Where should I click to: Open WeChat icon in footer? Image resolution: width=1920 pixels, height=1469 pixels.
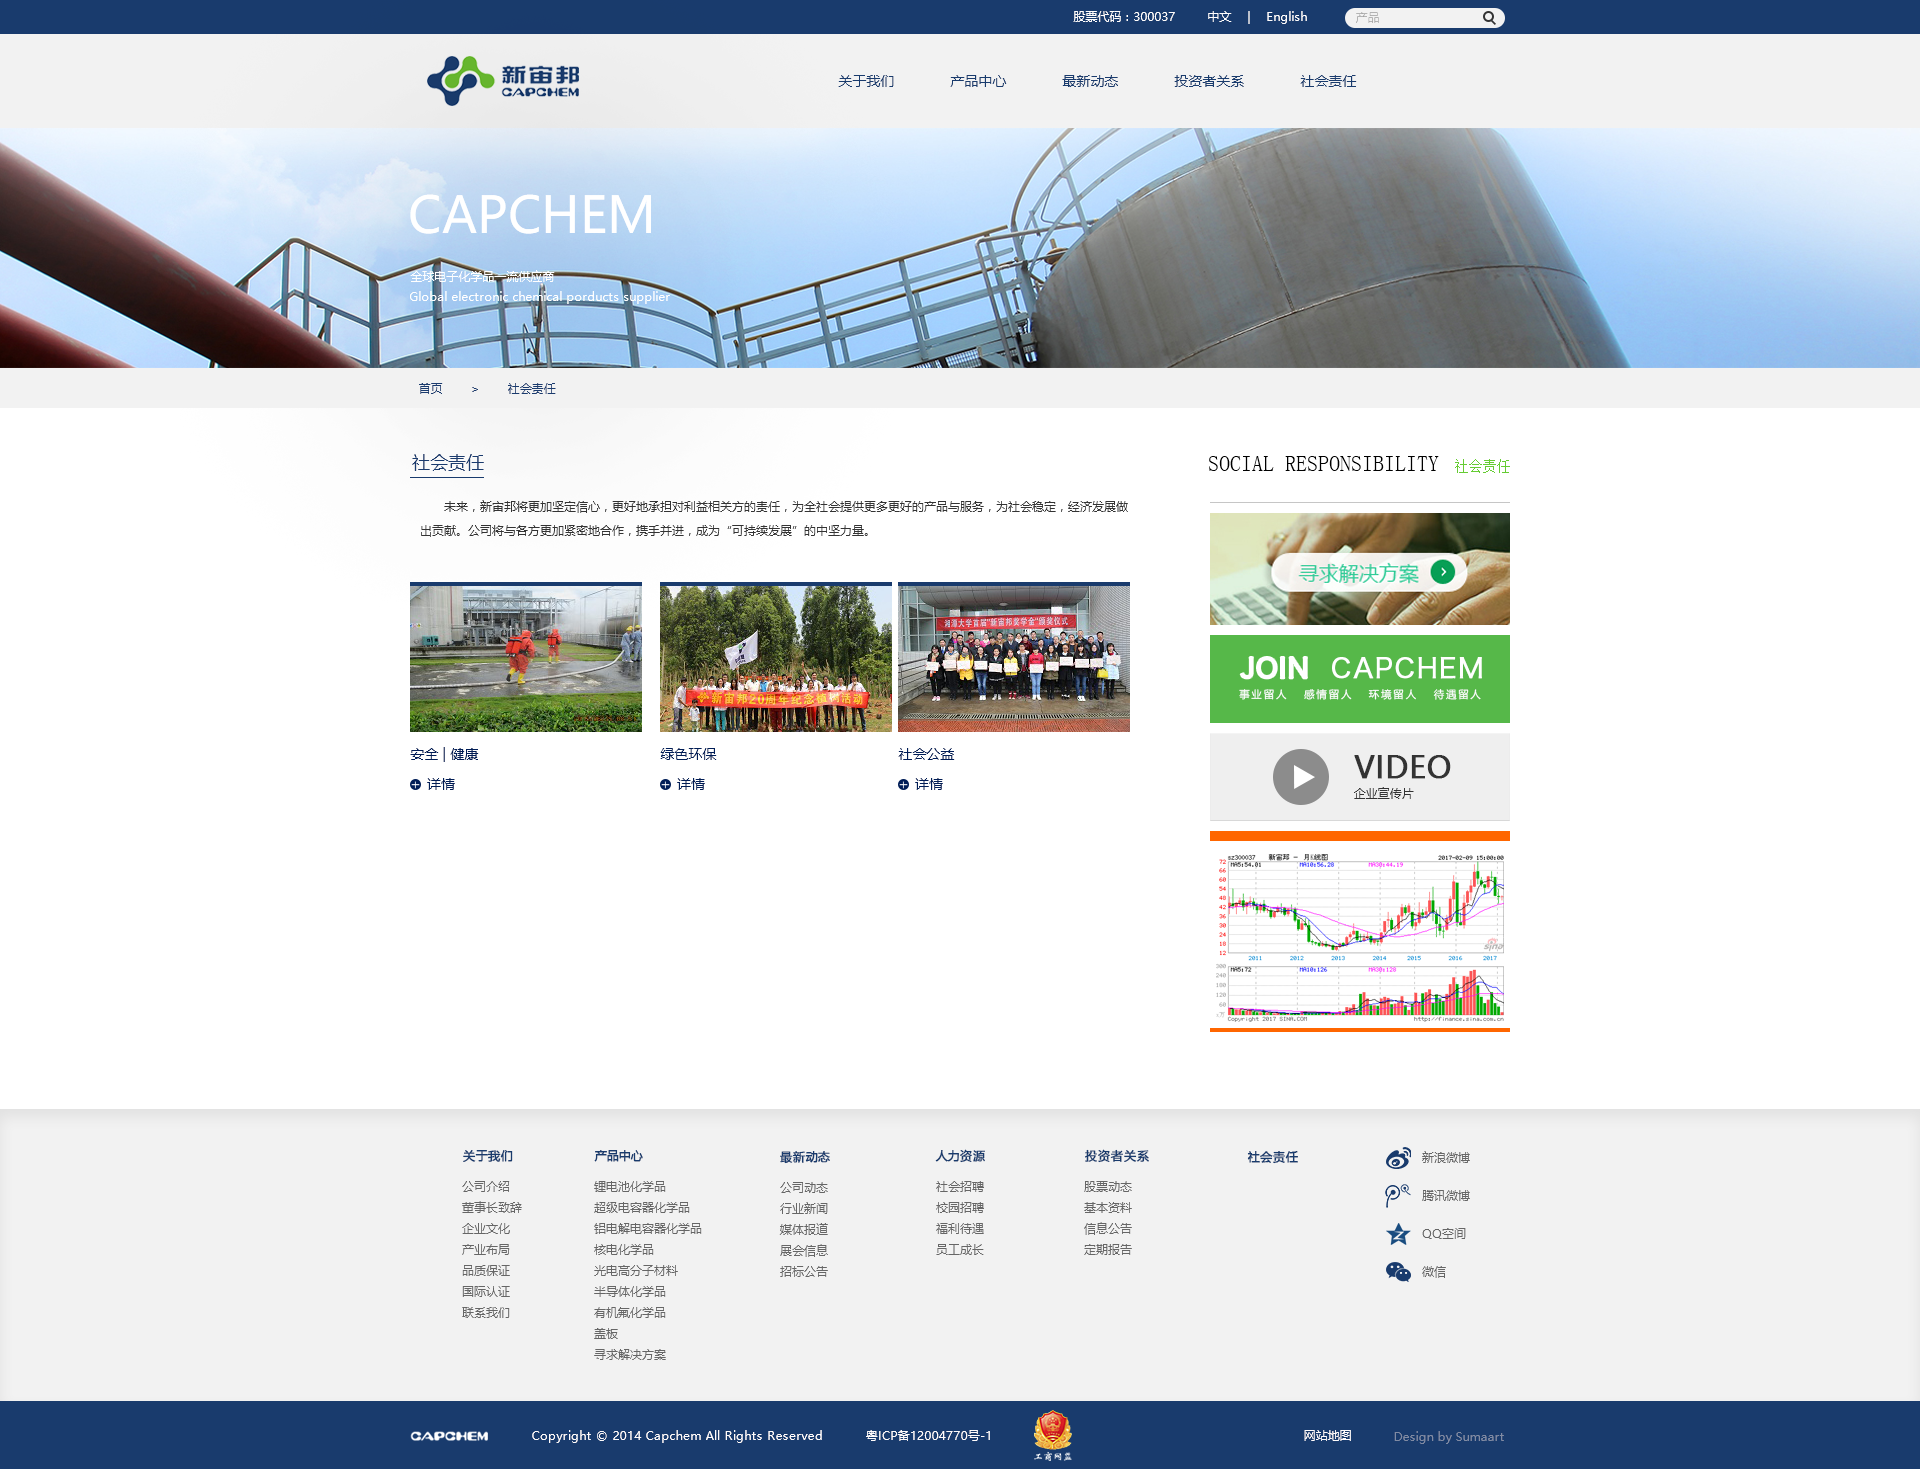(x=1398, y=1272)
